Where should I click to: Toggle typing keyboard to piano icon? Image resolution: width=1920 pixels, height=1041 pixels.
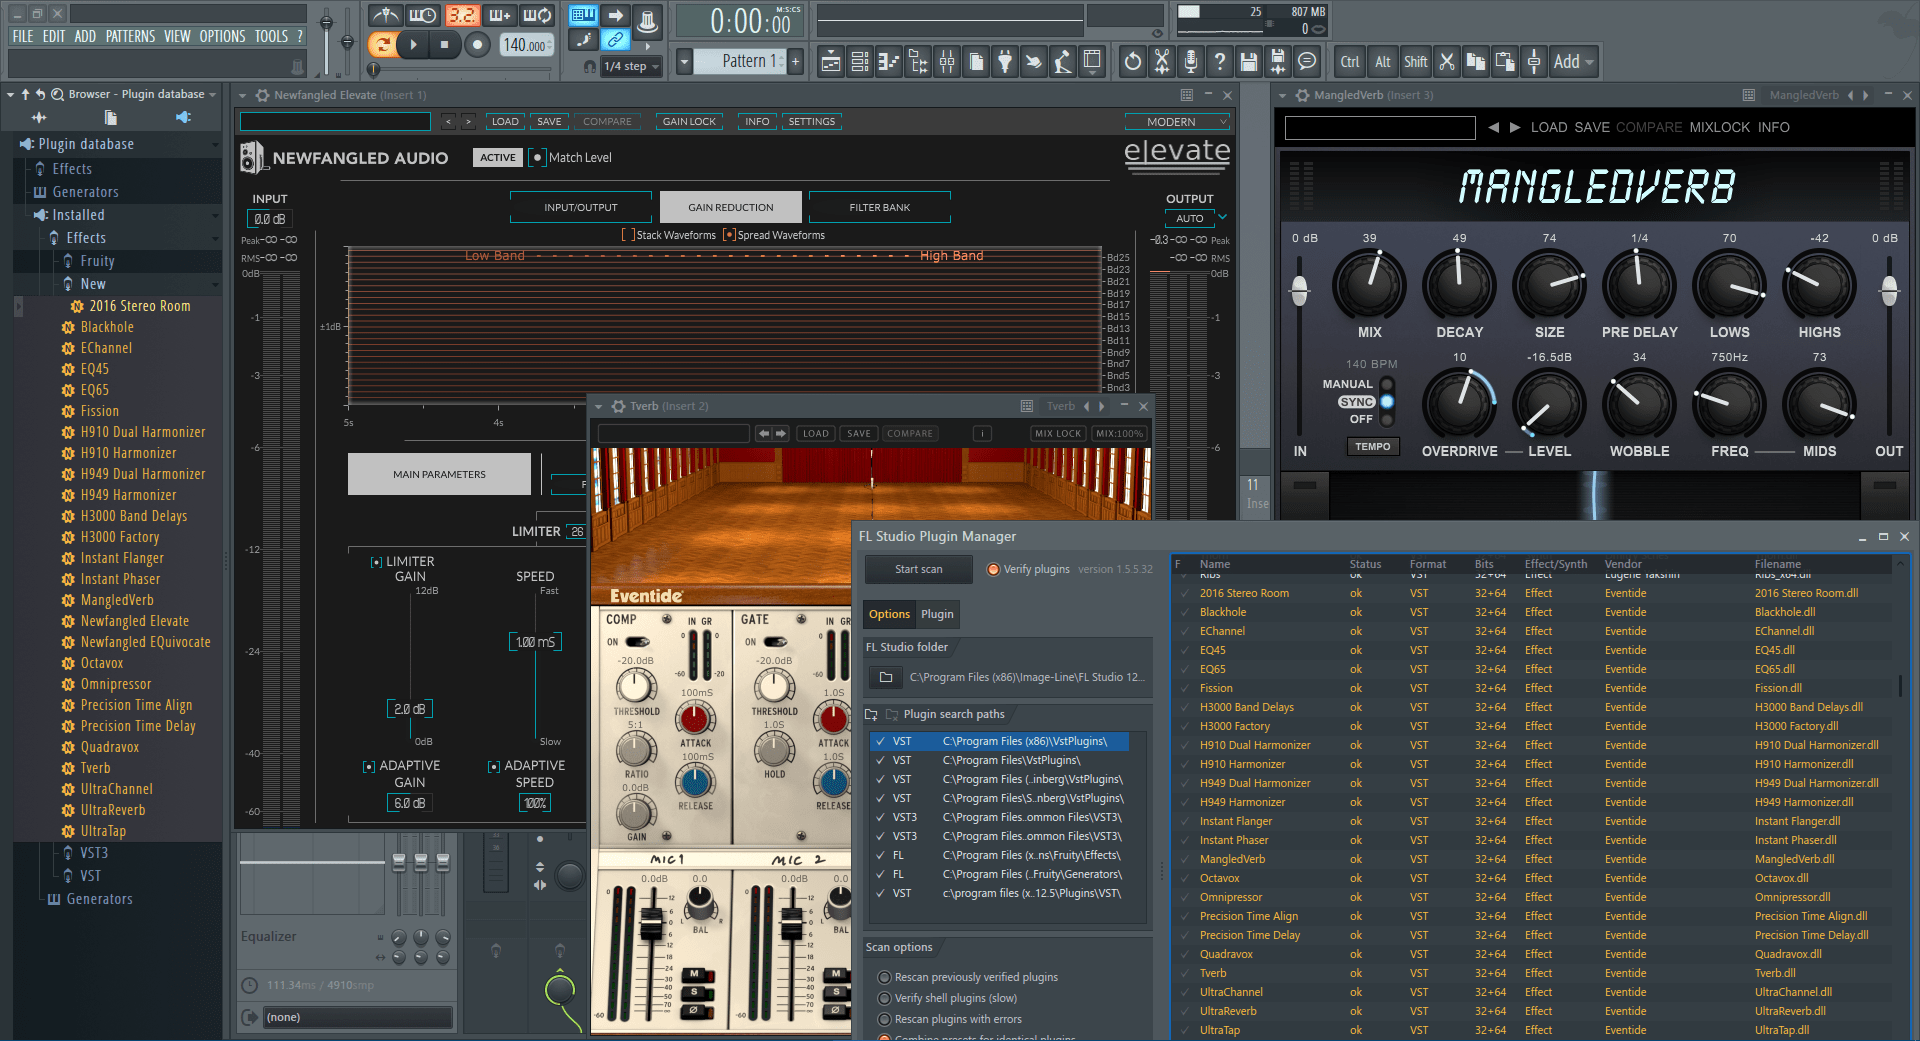tap(583, 15)
